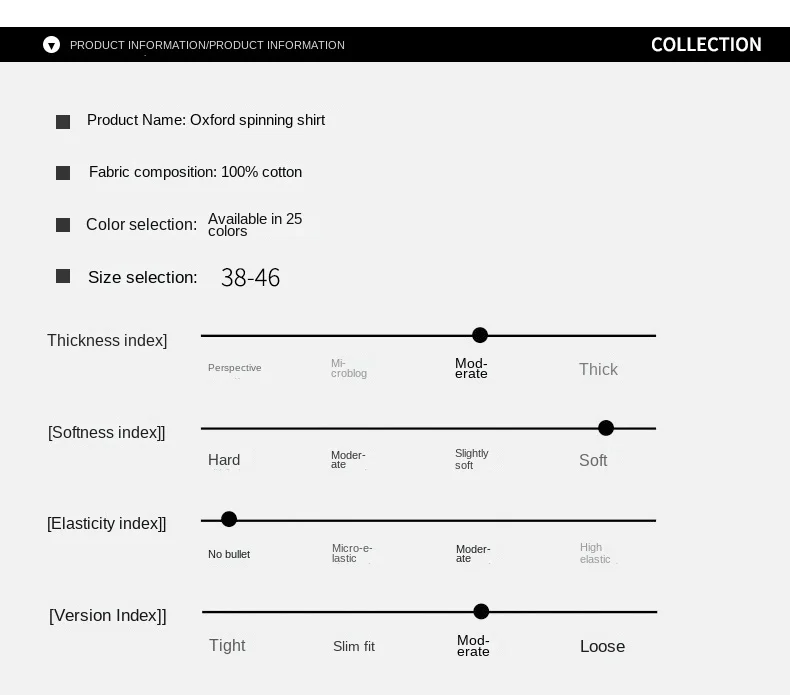The image size is (790, 695).
Task: Select the High elastic label
Action: pyautogui.click(x=595, y=553)
